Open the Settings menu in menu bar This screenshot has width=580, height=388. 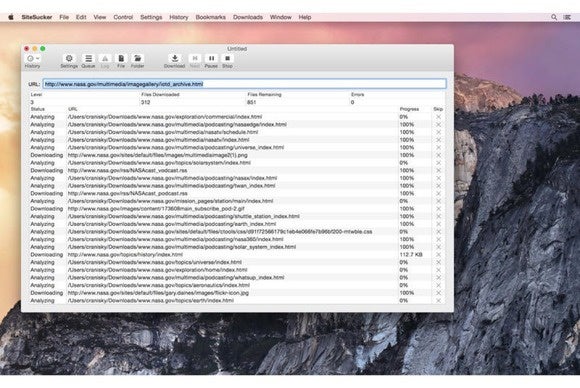(151, 17)
